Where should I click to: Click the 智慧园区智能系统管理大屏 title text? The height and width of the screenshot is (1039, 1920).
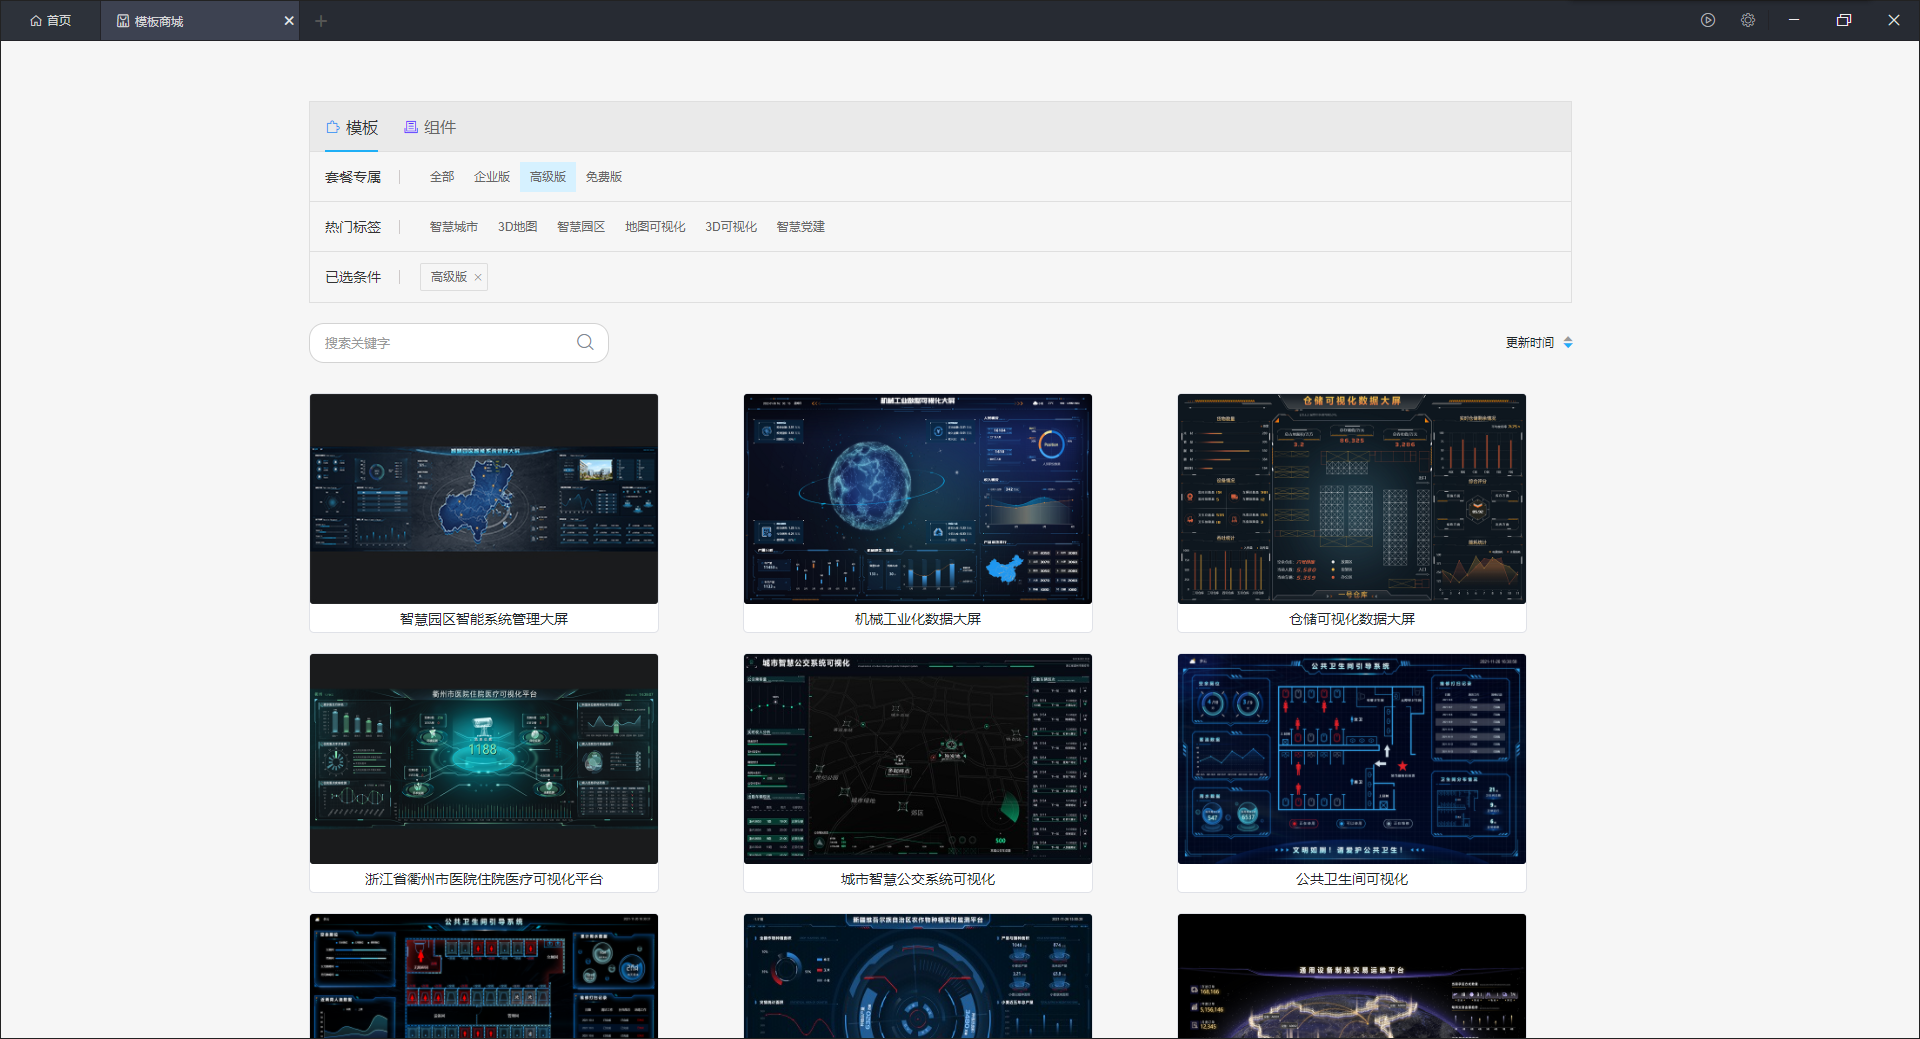coord(484,619)
